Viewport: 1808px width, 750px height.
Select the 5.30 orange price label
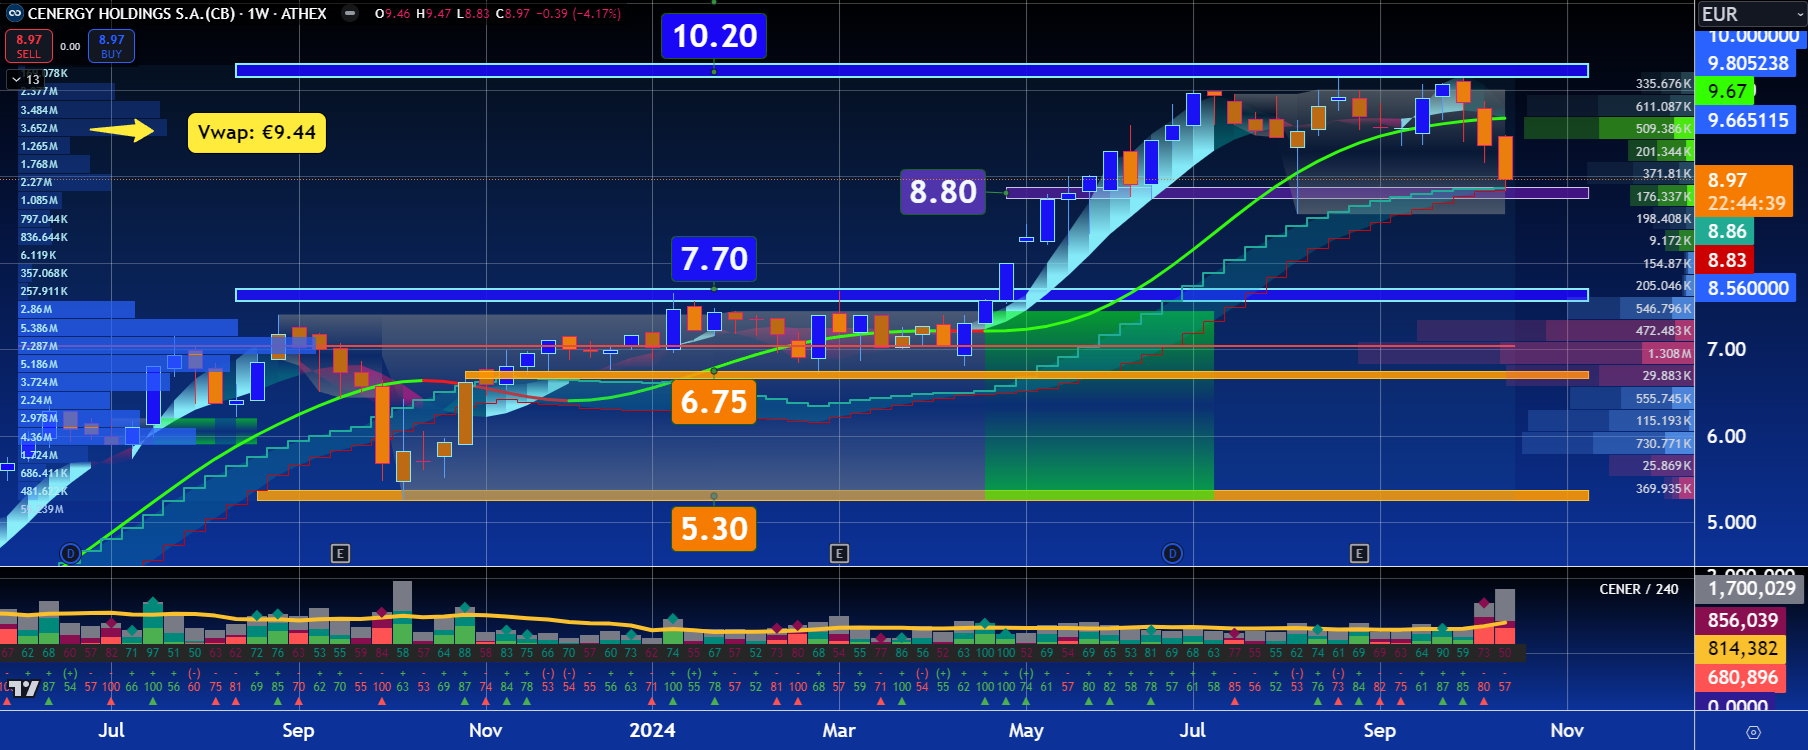click(714, 528)
